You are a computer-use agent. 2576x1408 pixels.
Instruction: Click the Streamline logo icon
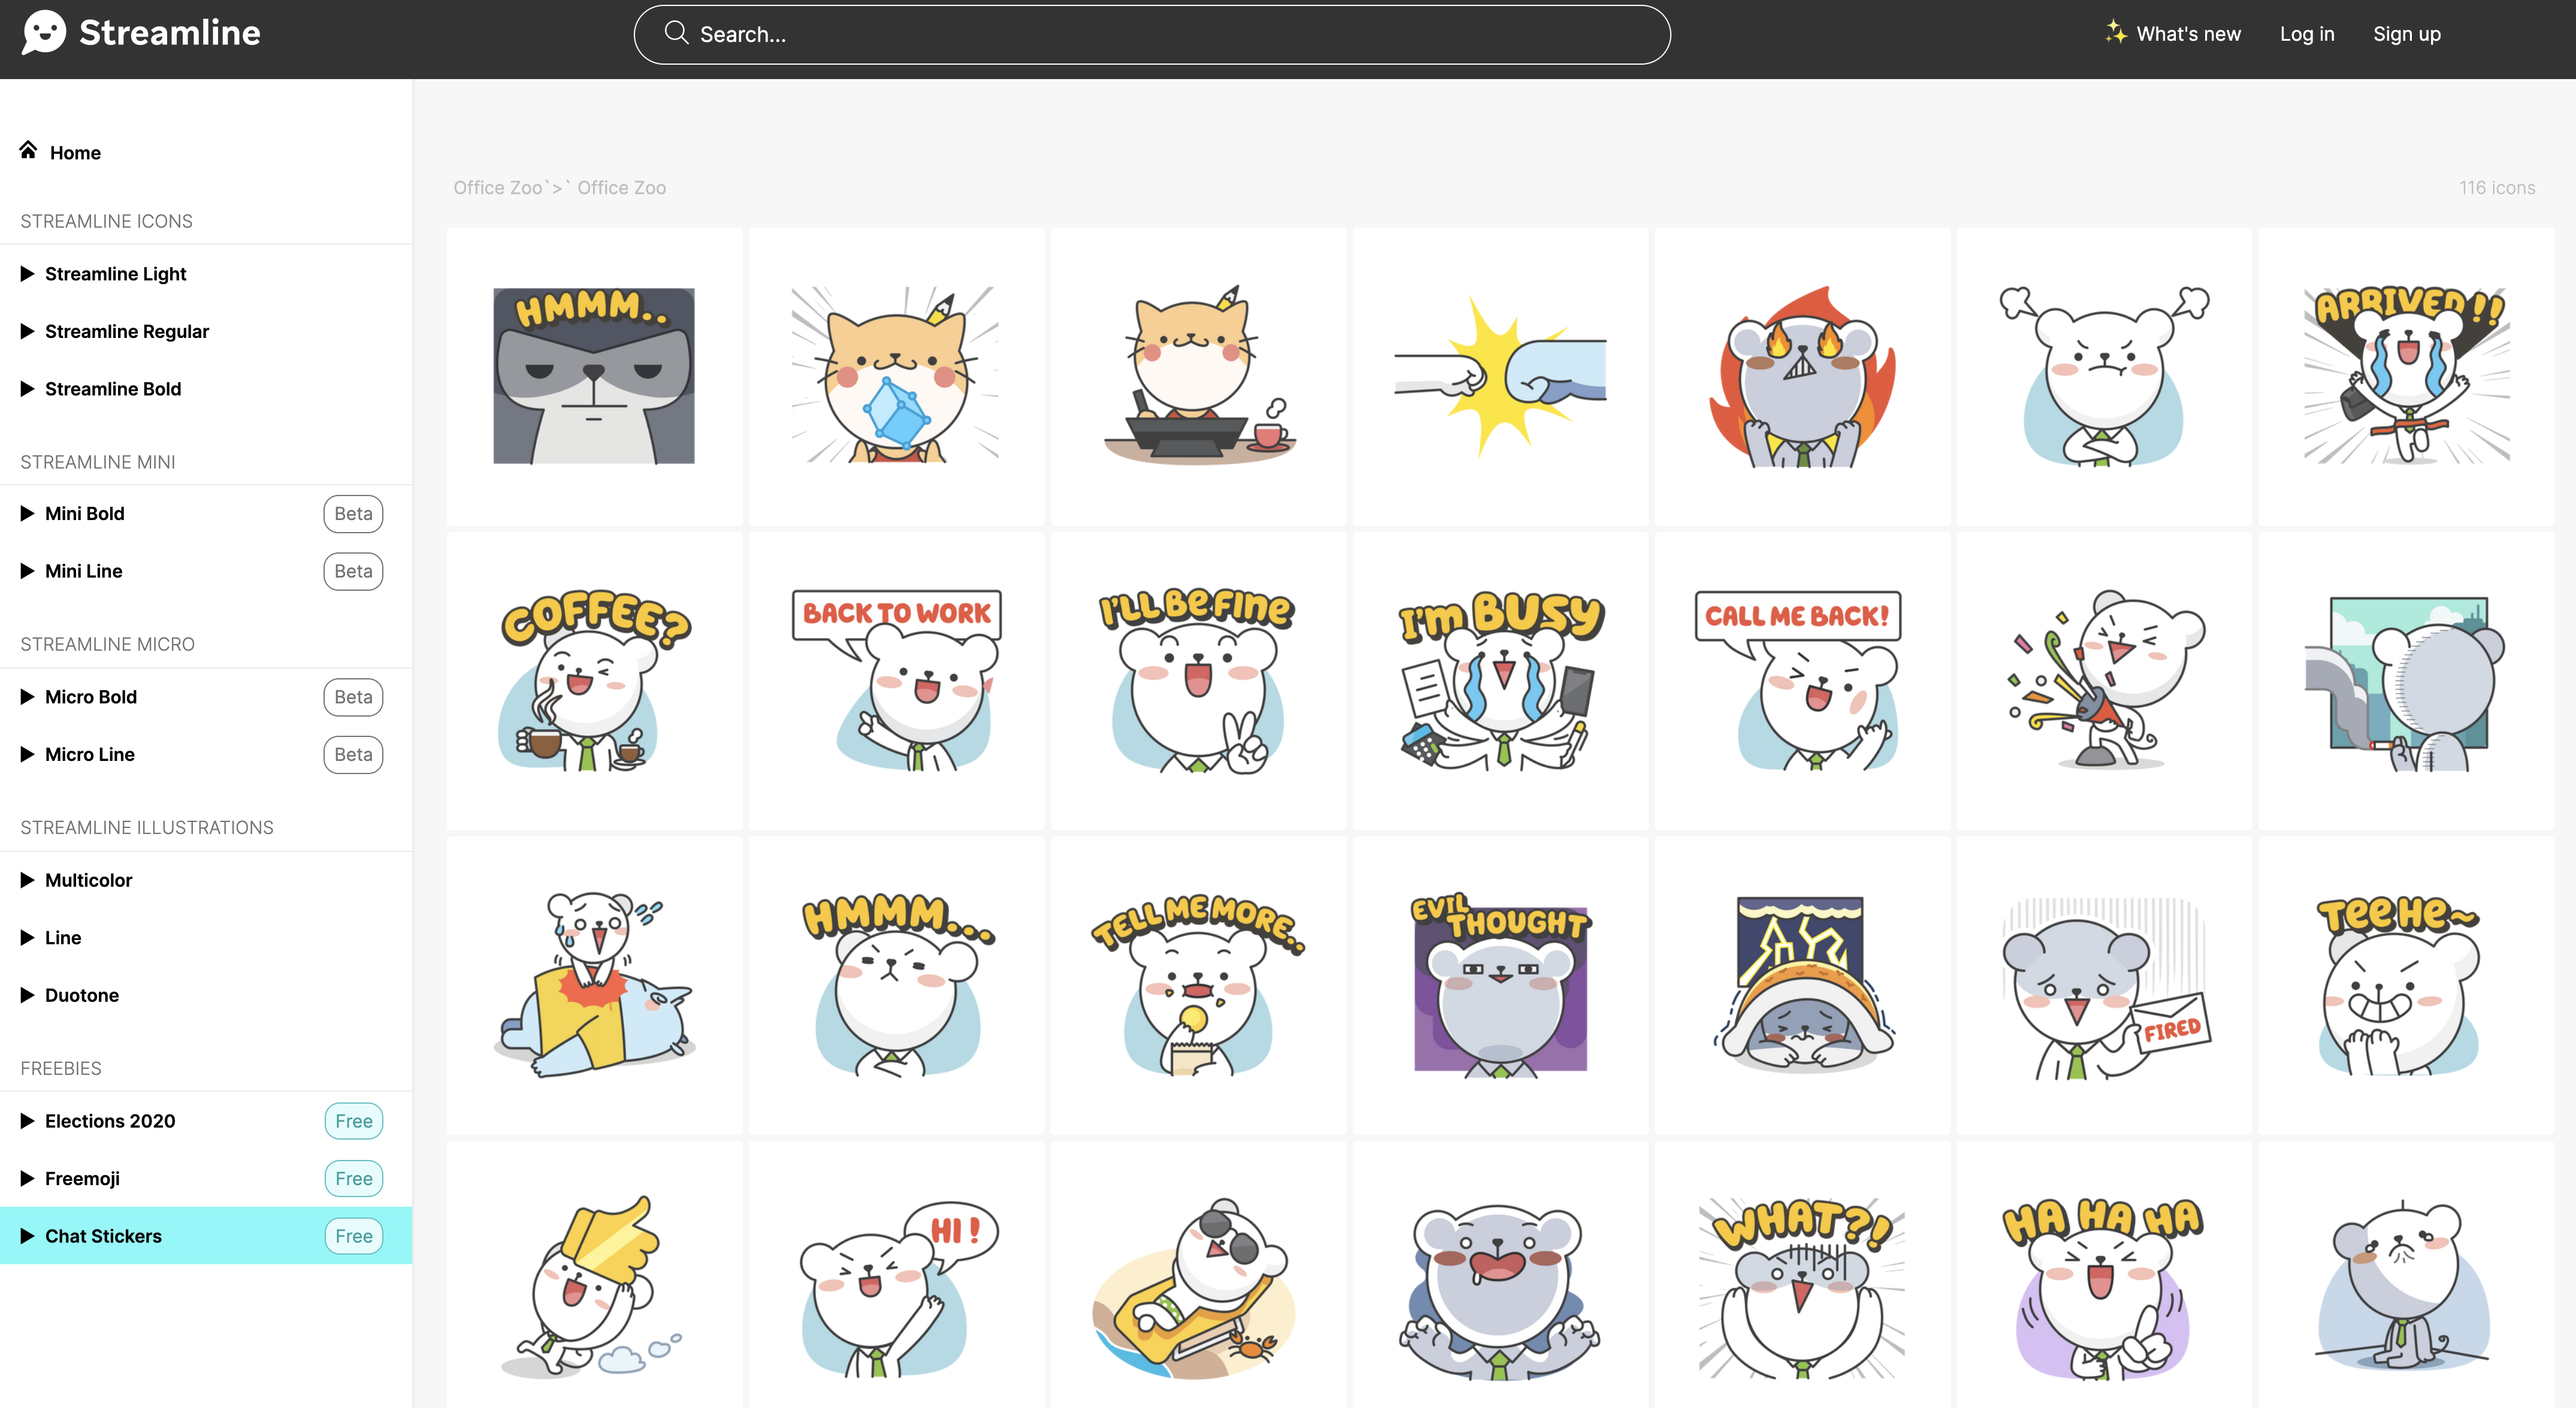44,32
